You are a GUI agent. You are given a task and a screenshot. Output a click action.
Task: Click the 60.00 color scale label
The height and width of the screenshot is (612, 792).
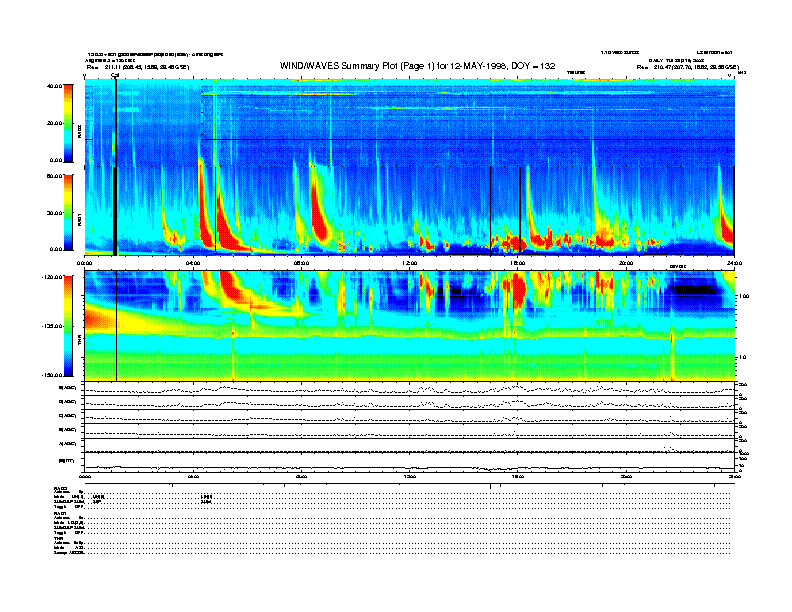[54, 176]
